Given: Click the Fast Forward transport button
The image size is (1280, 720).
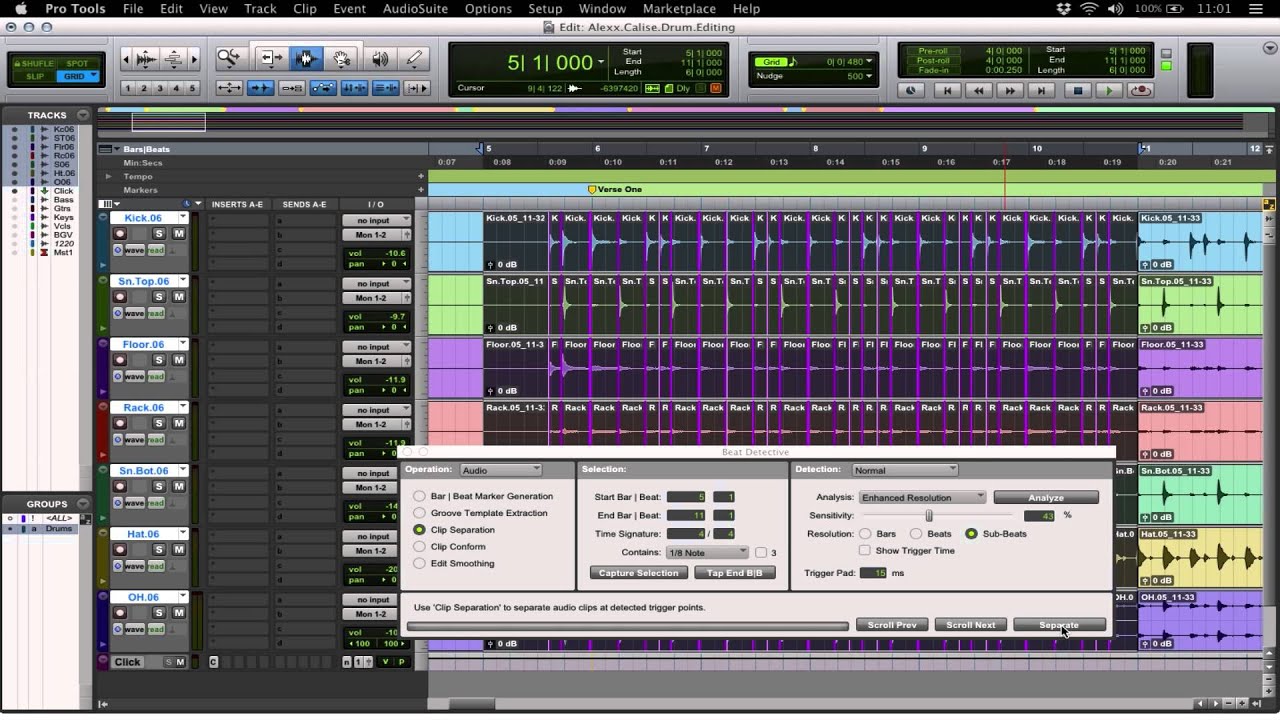Looking at the screenshot, I should [x=1010, y=90].
